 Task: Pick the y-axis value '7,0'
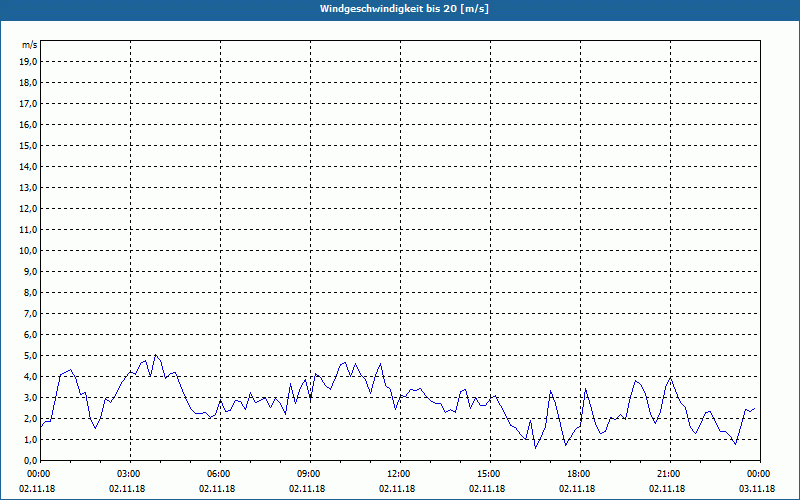30,313
